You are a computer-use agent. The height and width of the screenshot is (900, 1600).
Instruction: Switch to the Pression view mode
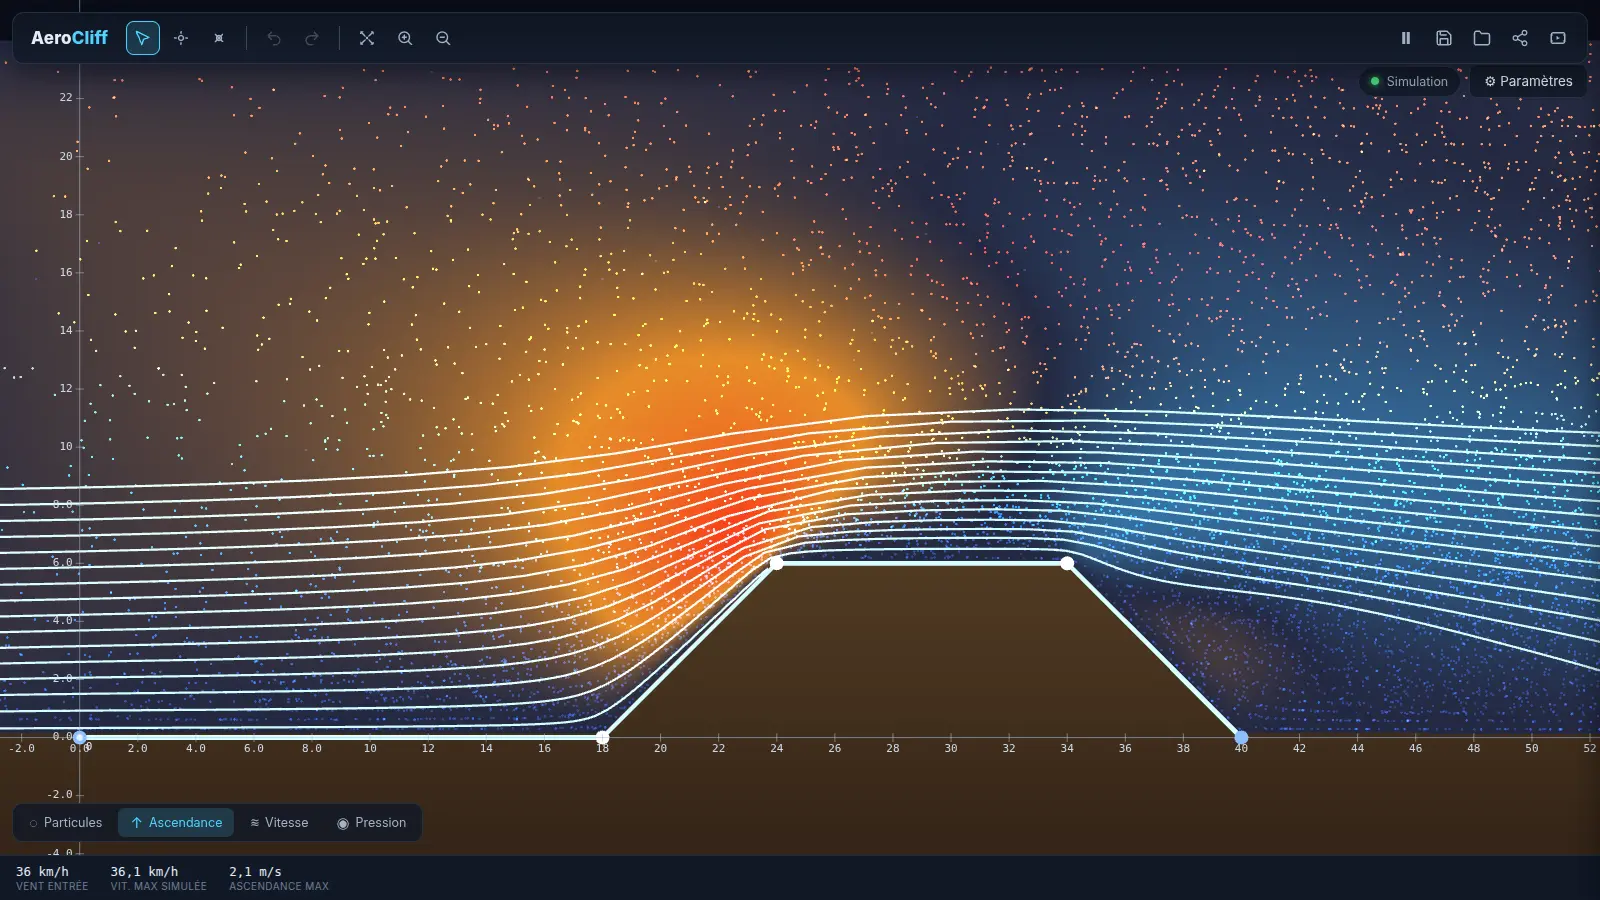(371, 822)
